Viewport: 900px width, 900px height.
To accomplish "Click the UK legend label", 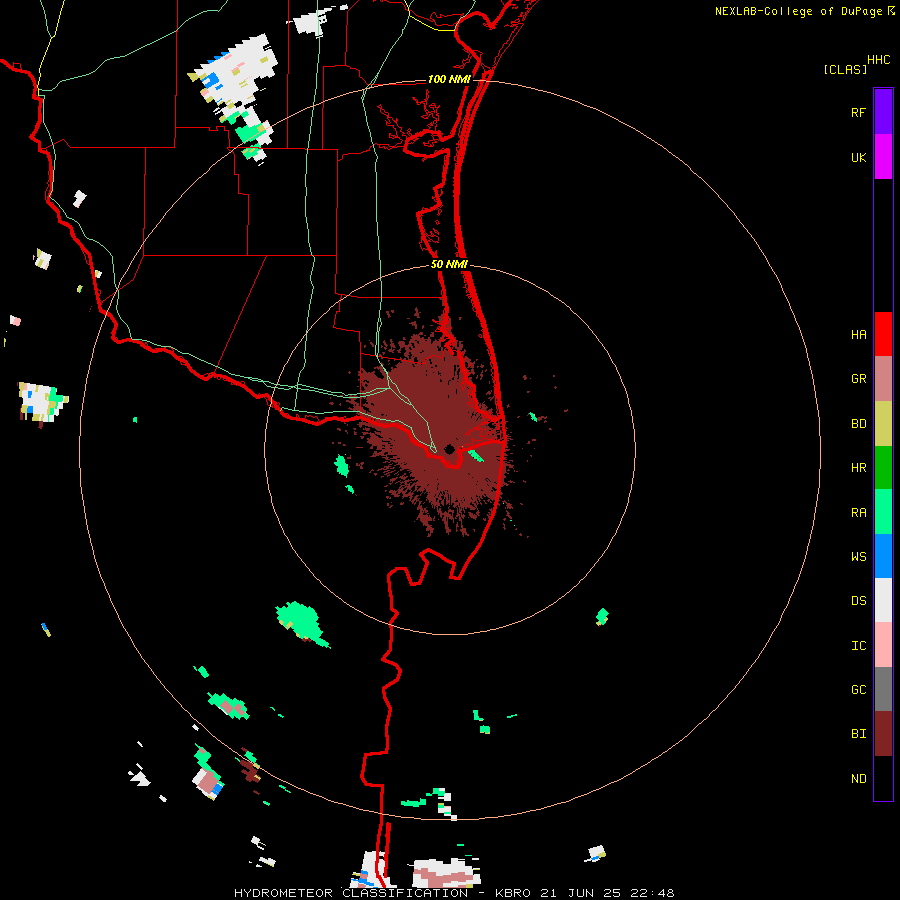I will pyautogui.click(x=858, y=157).
